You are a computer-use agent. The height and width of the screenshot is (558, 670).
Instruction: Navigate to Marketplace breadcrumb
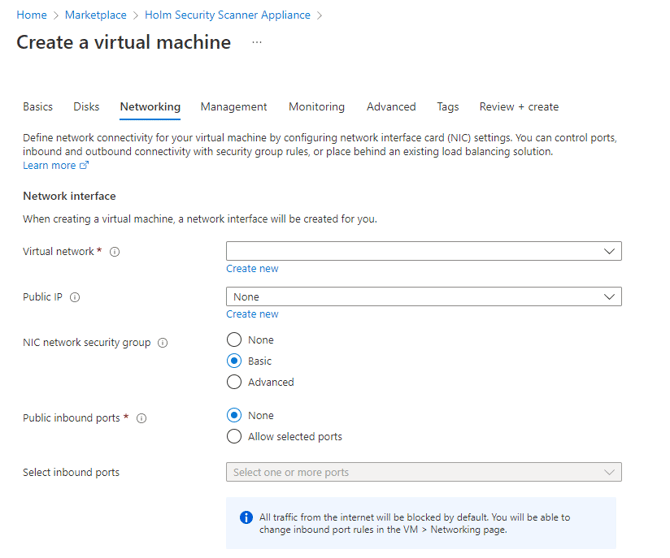(95, 15)
